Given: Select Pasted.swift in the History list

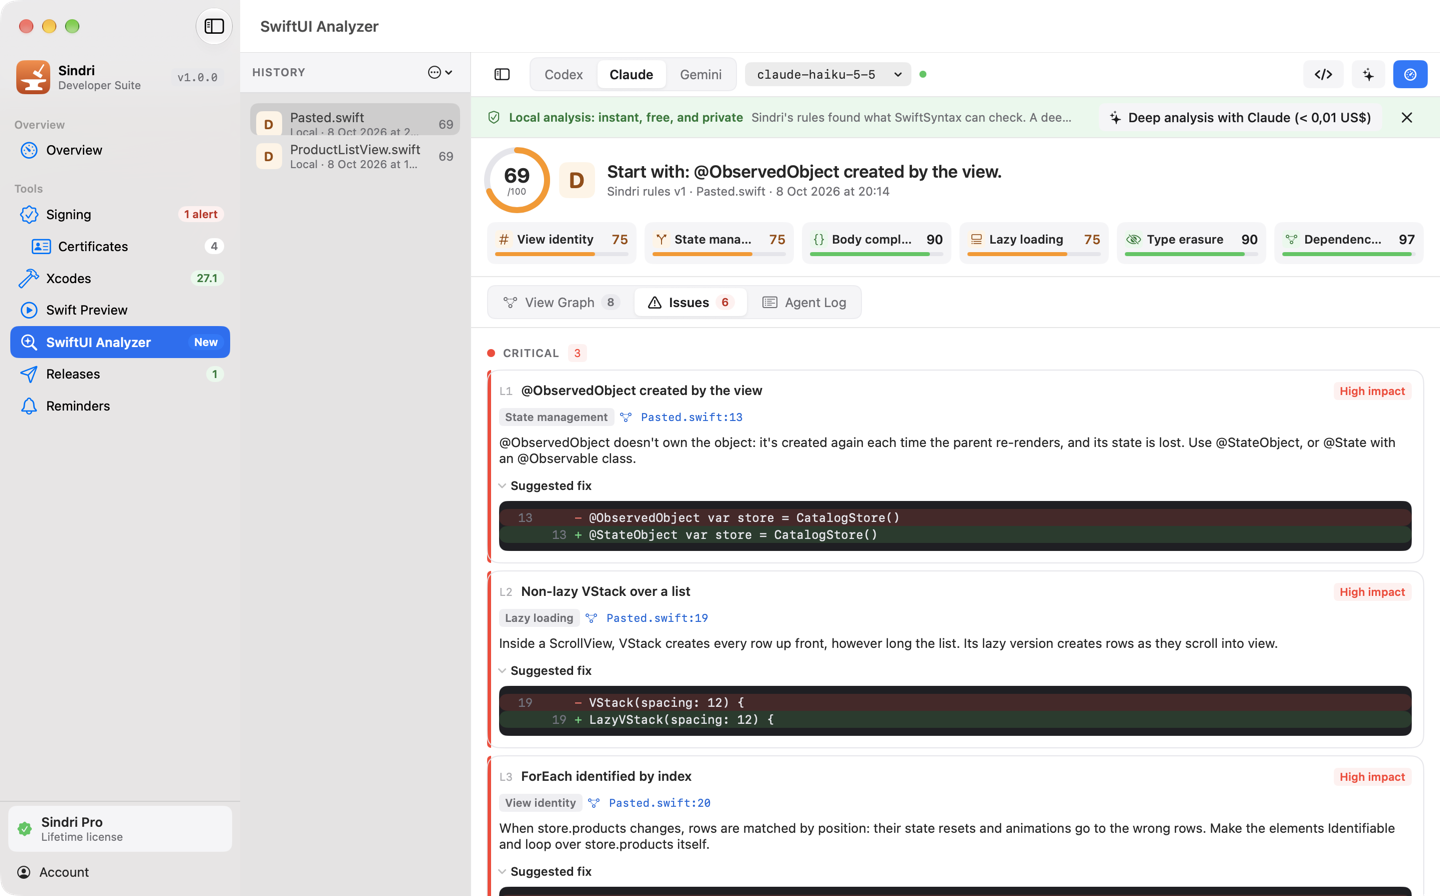Looking at the screenshot, I should pyautogui.click(x=355, y=120).
